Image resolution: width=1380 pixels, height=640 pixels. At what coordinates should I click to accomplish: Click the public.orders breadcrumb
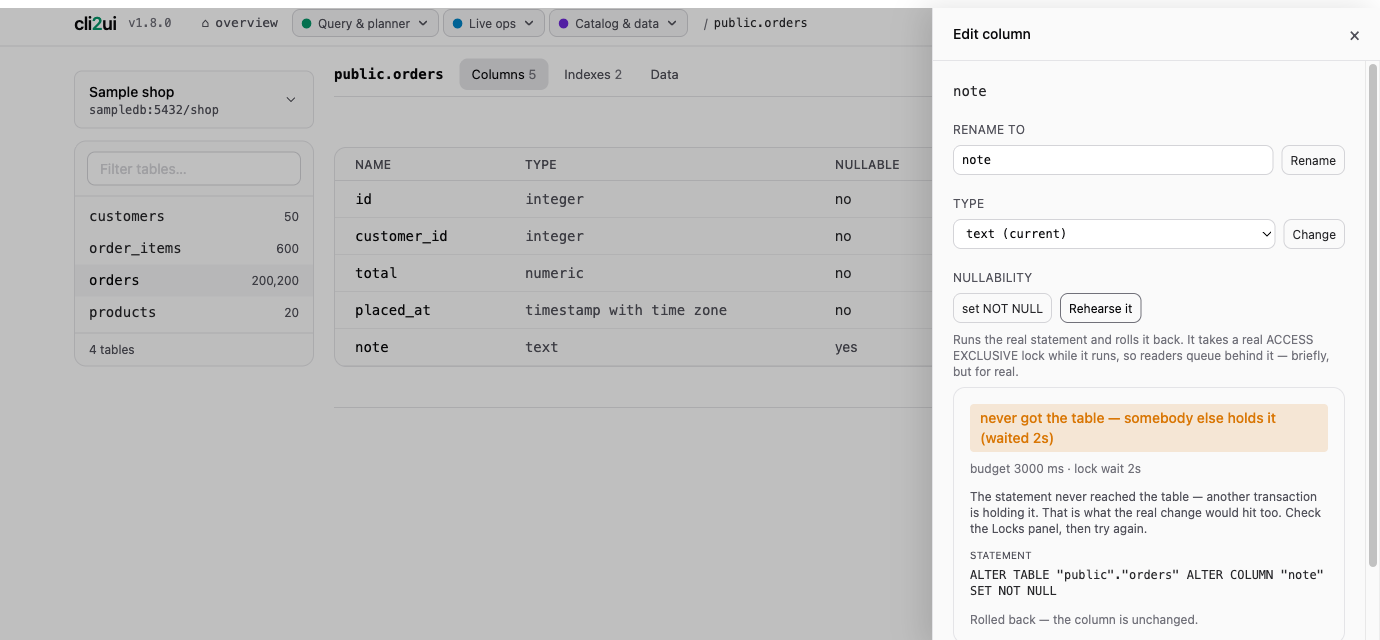760,23
